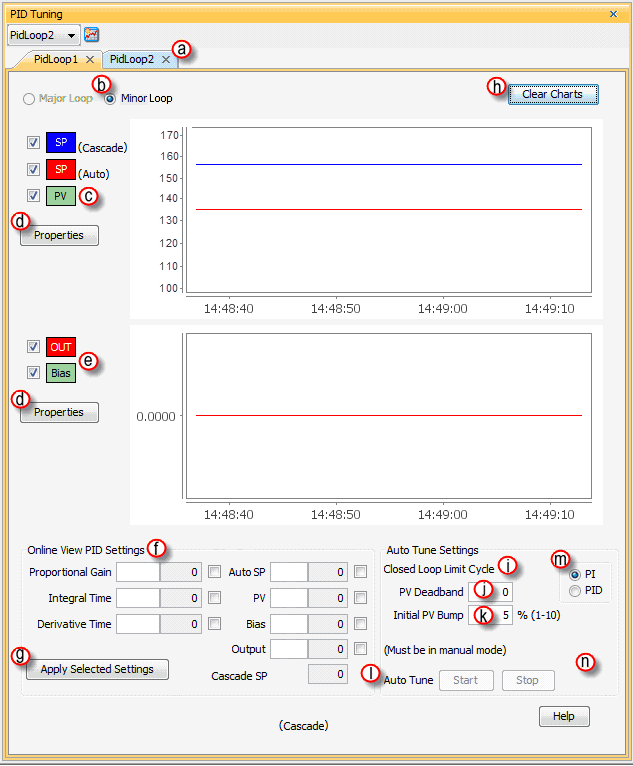Close the PidLoop2 tab
This screenshot has height=766, width=633.
click(x=166, y=60)
